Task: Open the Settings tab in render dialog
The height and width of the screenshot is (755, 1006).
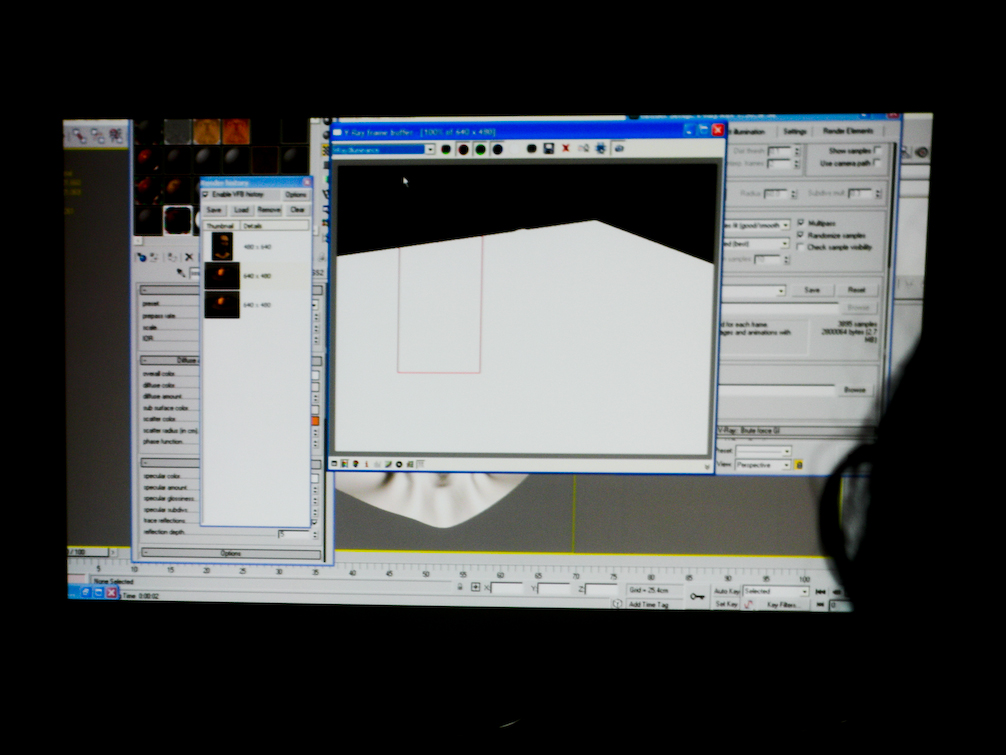Action: point(794,131)
